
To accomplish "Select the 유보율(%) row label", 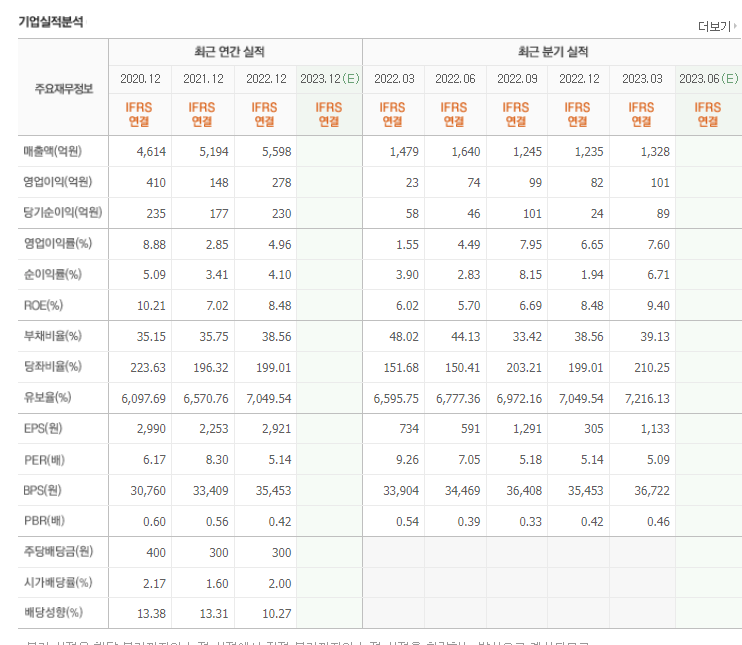I will [x=47, y=398].
